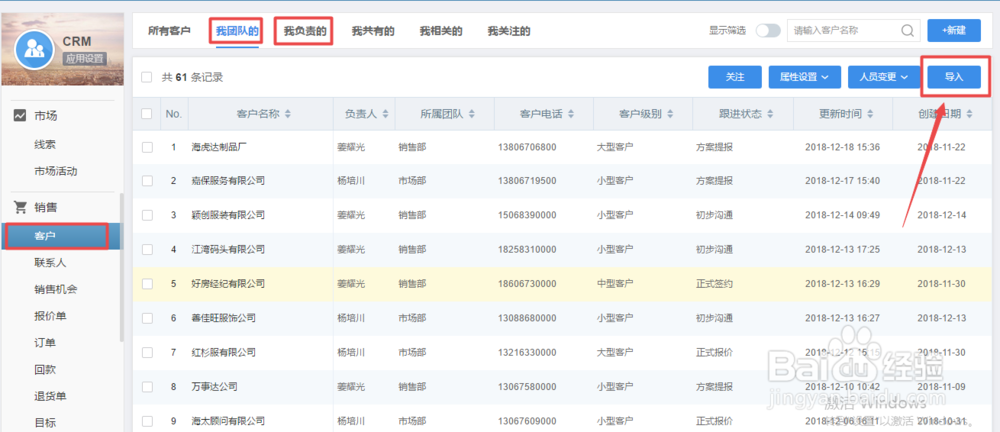Click the CRM app avatar icon
The height and width of the screenshot is (432, 1000).
pyautogui.click(x=34, y=49)
